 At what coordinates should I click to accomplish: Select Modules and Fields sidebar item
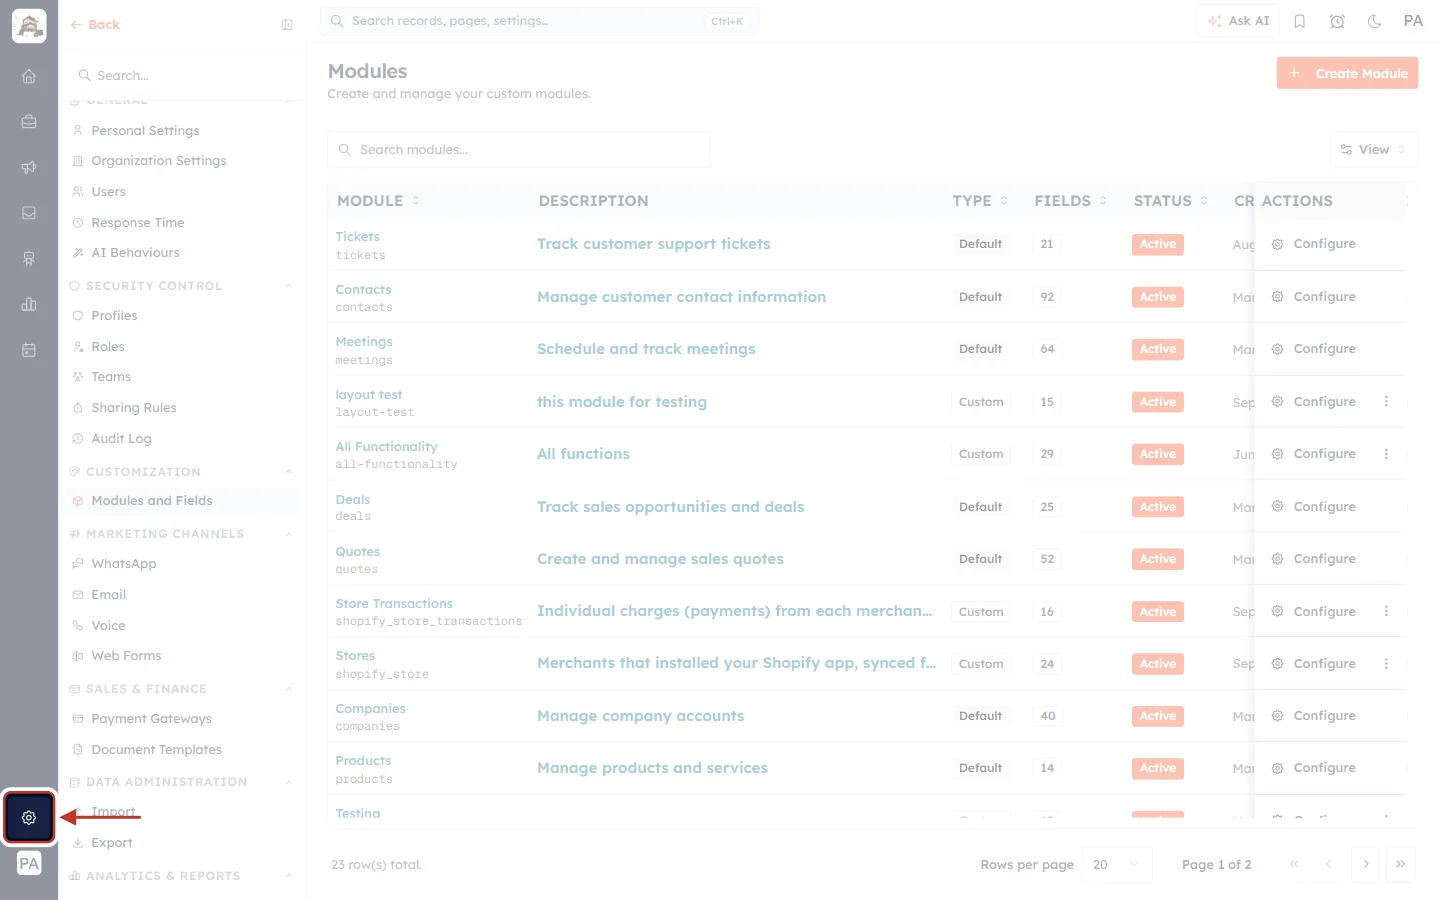[x=183, y=501]
